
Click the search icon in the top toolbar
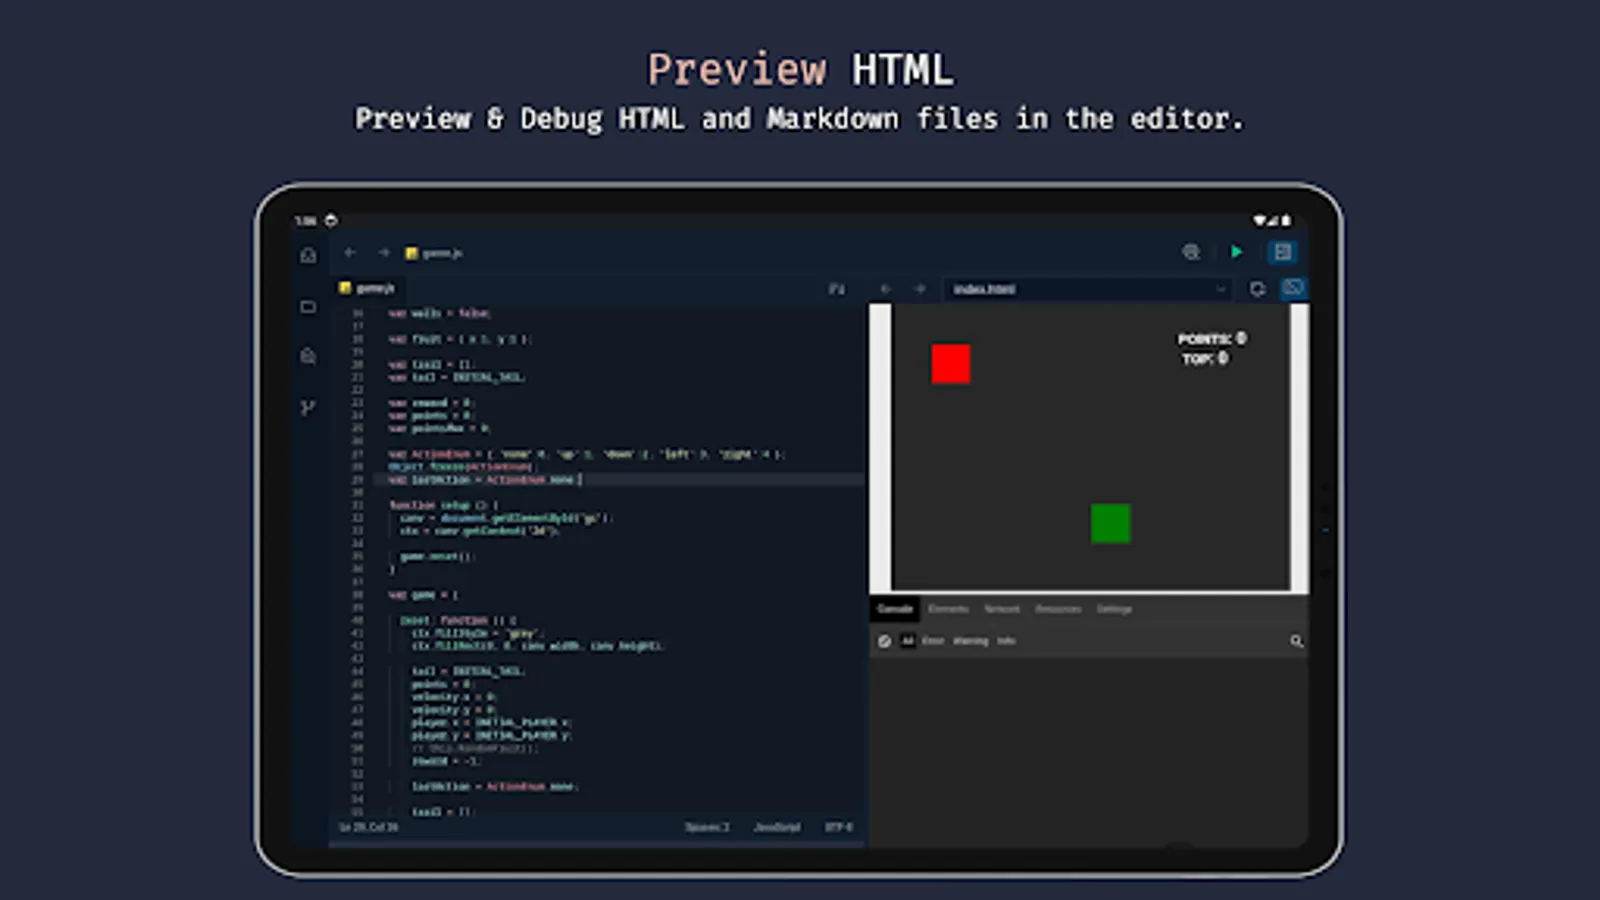click(x=1191, y=252)
